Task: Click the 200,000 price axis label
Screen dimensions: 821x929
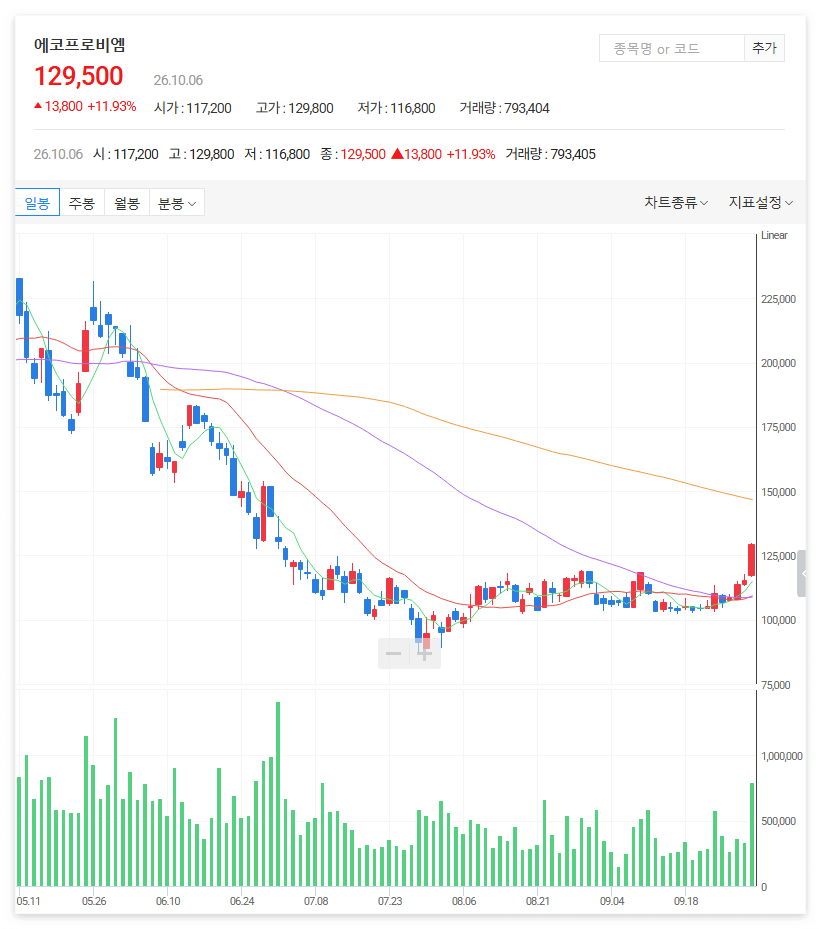Action: click(778, 363)
